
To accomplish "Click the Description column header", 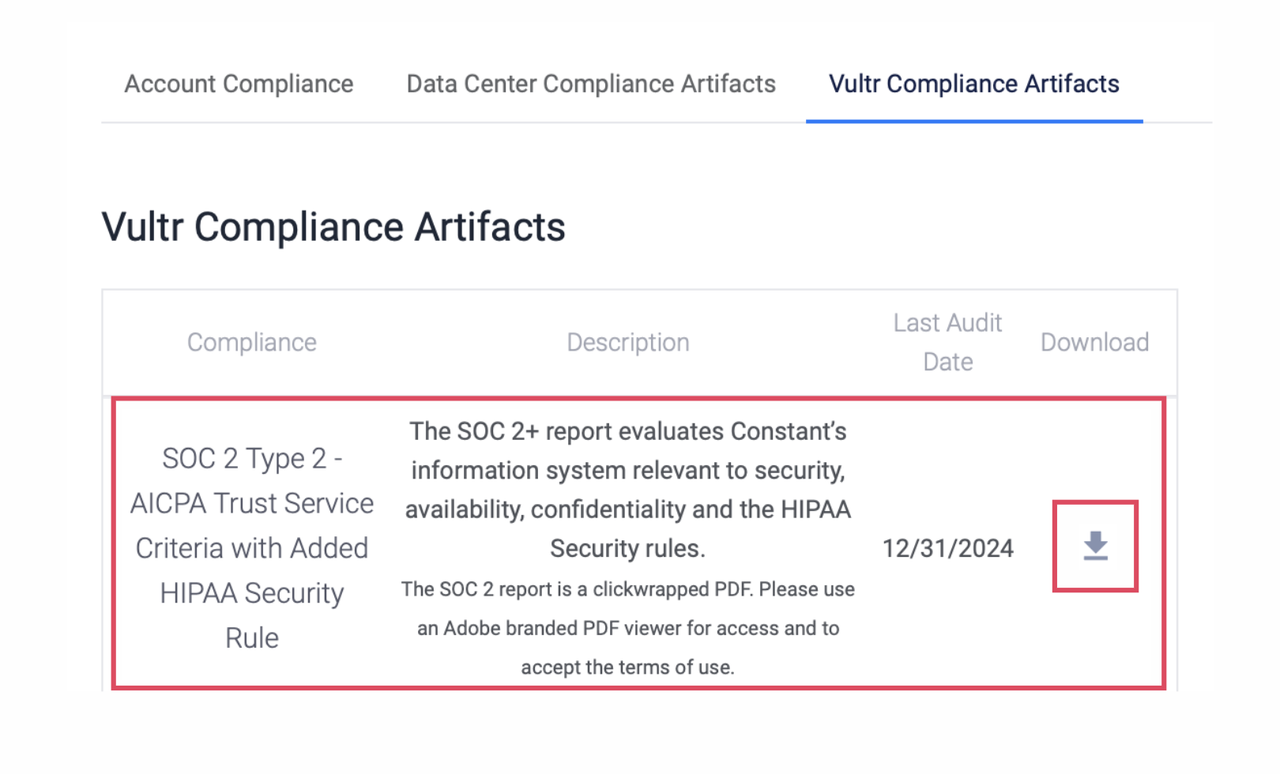I will point(628,342).
